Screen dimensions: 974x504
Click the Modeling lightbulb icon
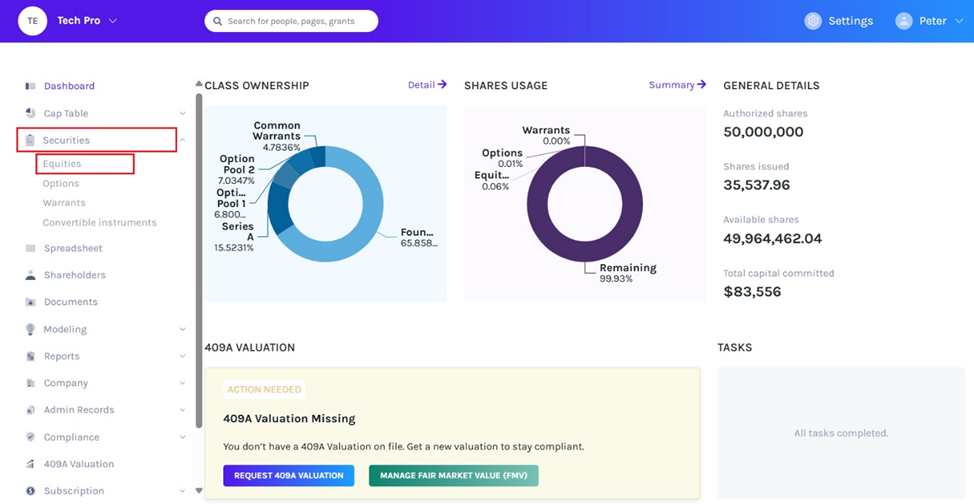click(30, 329)
